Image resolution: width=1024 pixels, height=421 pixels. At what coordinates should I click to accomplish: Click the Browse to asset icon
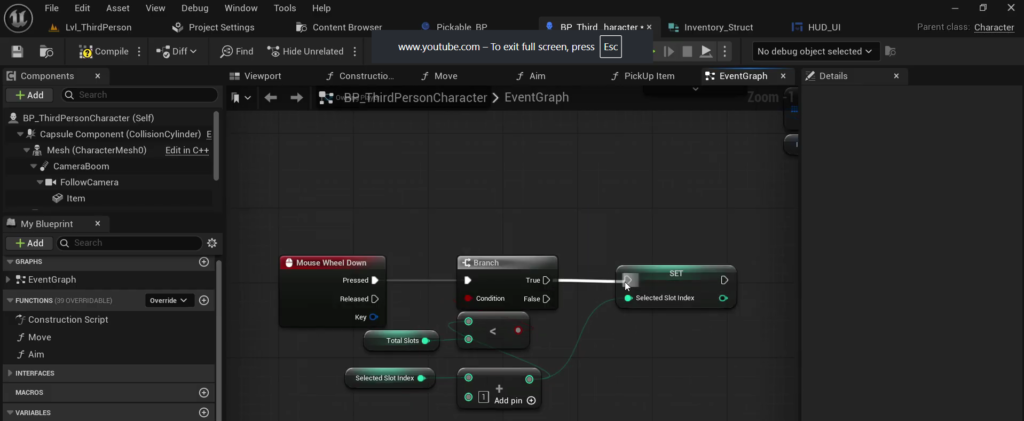(x=46, y=52)
